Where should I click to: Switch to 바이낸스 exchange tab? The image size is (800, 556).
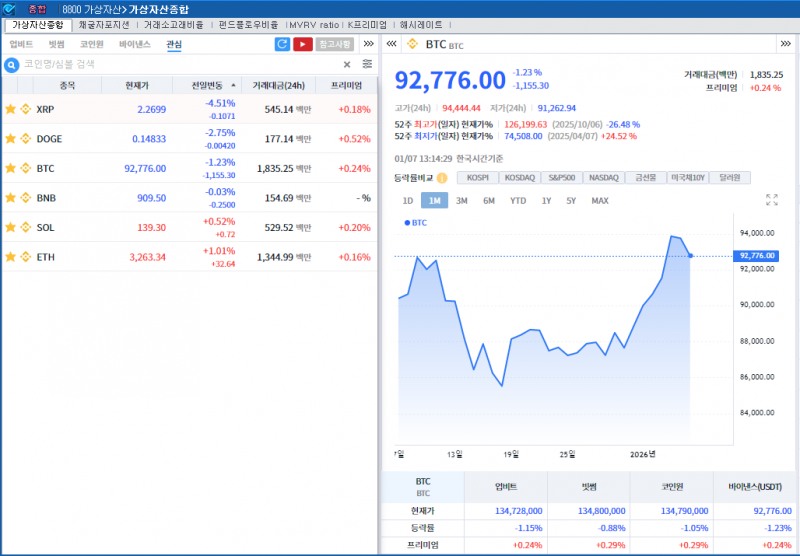tap(135, 44)
